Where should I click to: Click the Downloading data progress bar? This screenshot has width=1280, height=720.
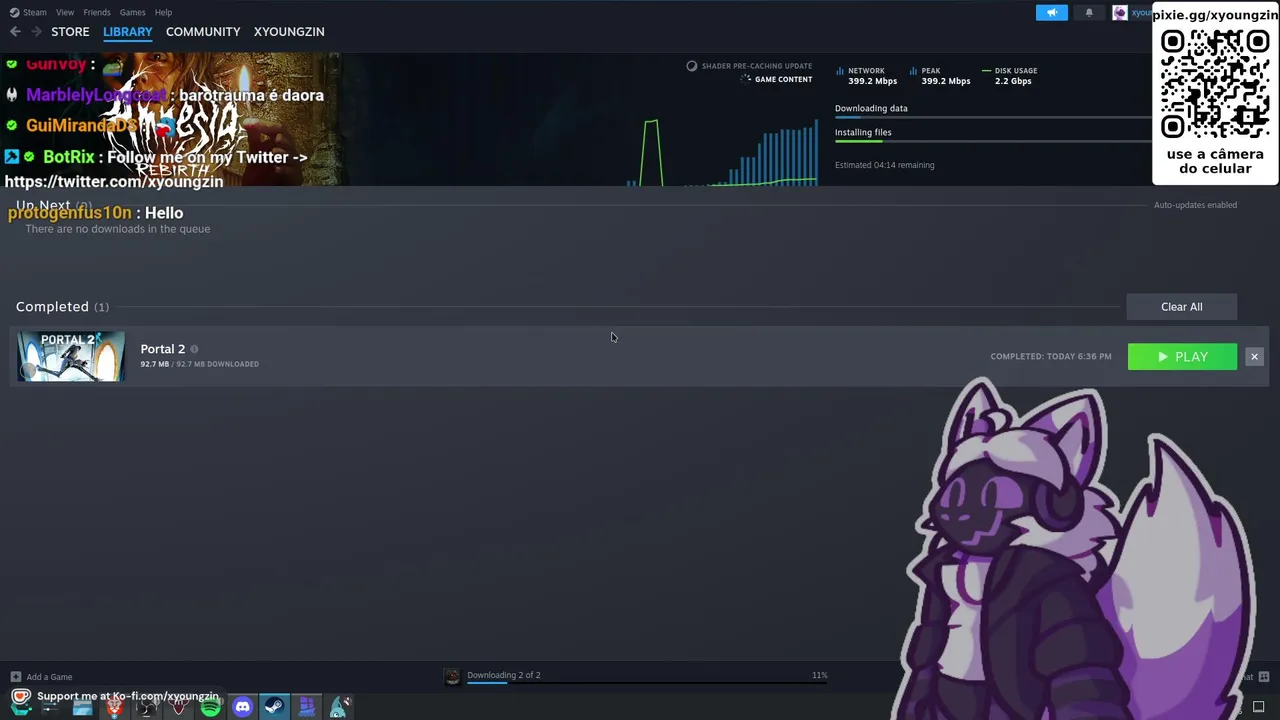point(993,117)
